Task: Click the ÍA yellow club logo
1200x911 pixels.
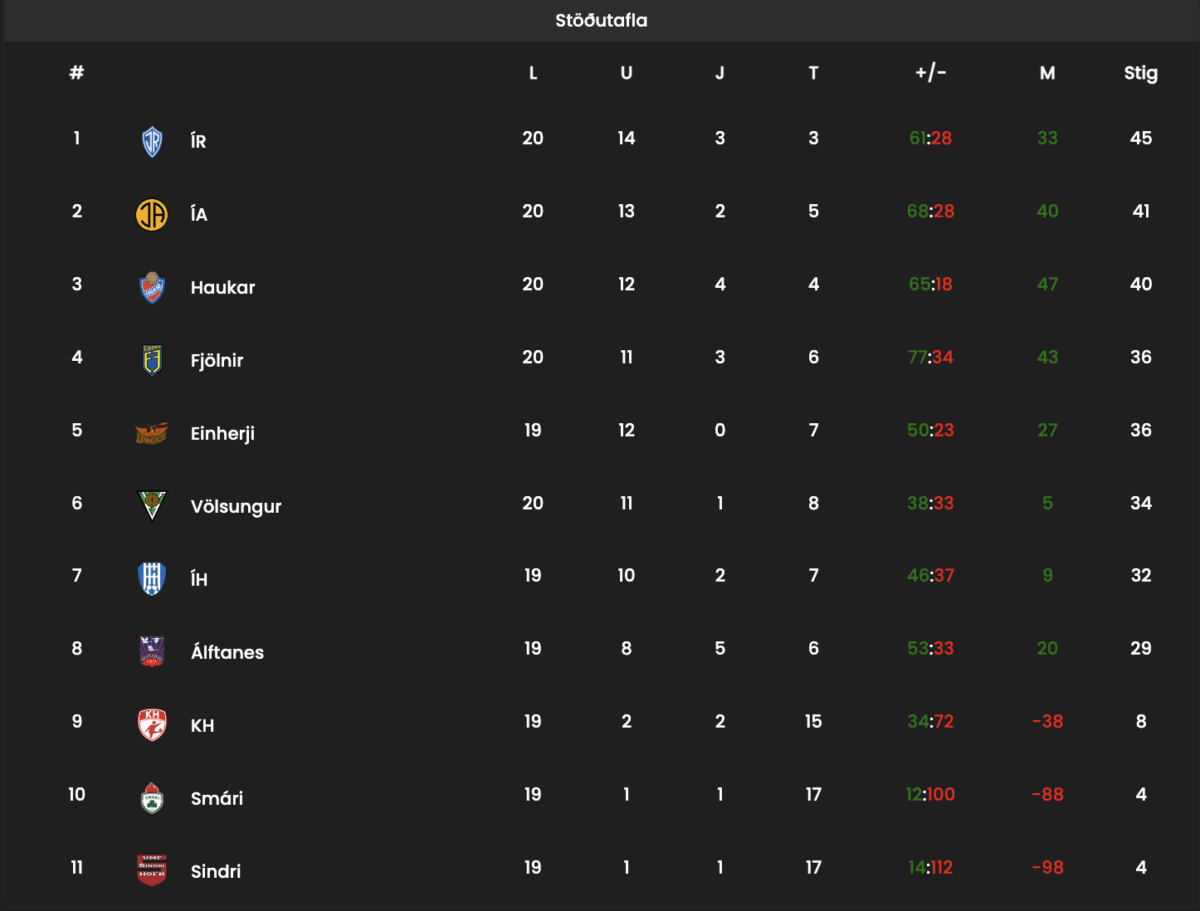Action: (152, 214)
